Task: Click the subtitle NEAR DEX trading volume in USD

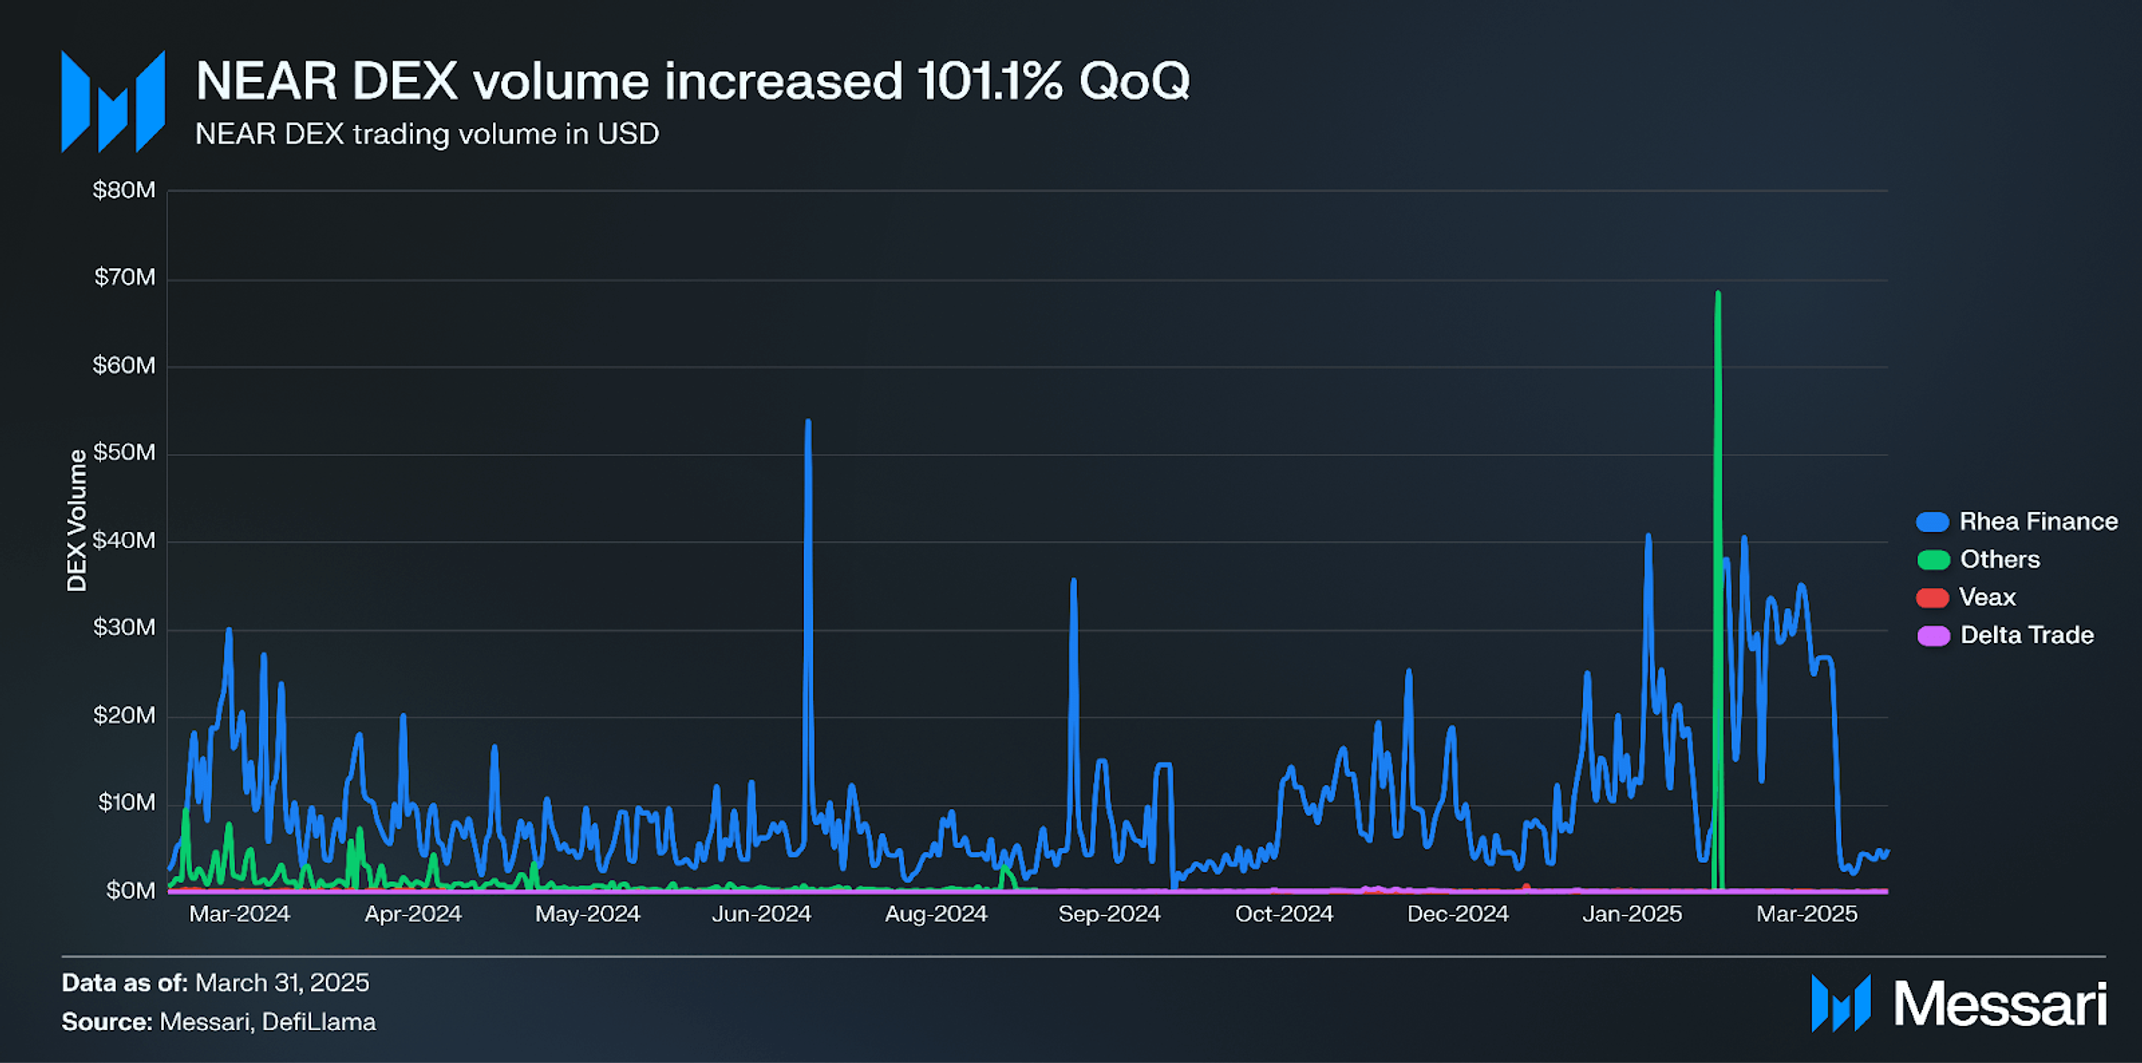Action: click(x=427, y=134)
